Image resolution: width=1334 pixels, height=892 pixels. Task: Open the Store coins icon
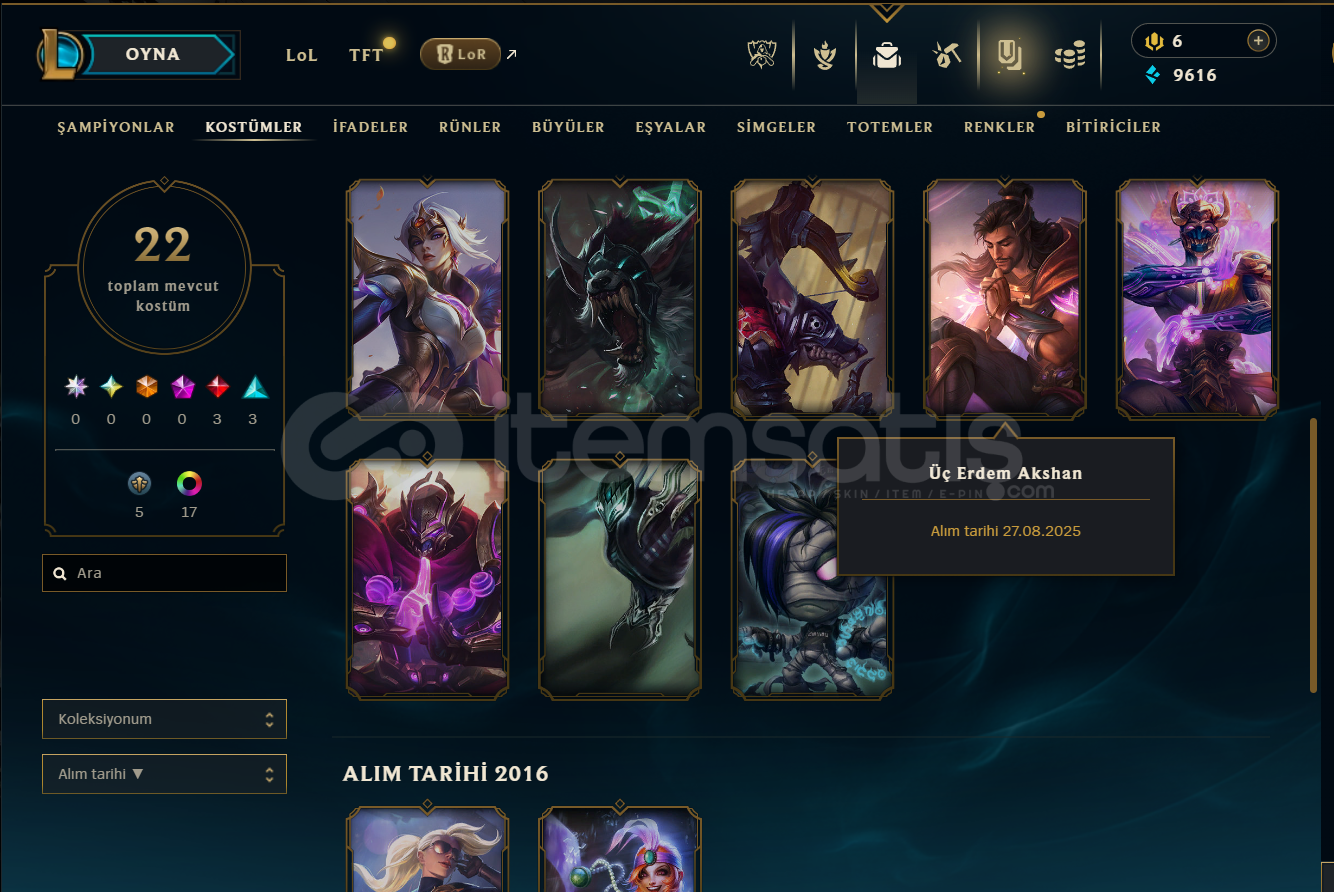point(1070,55)
